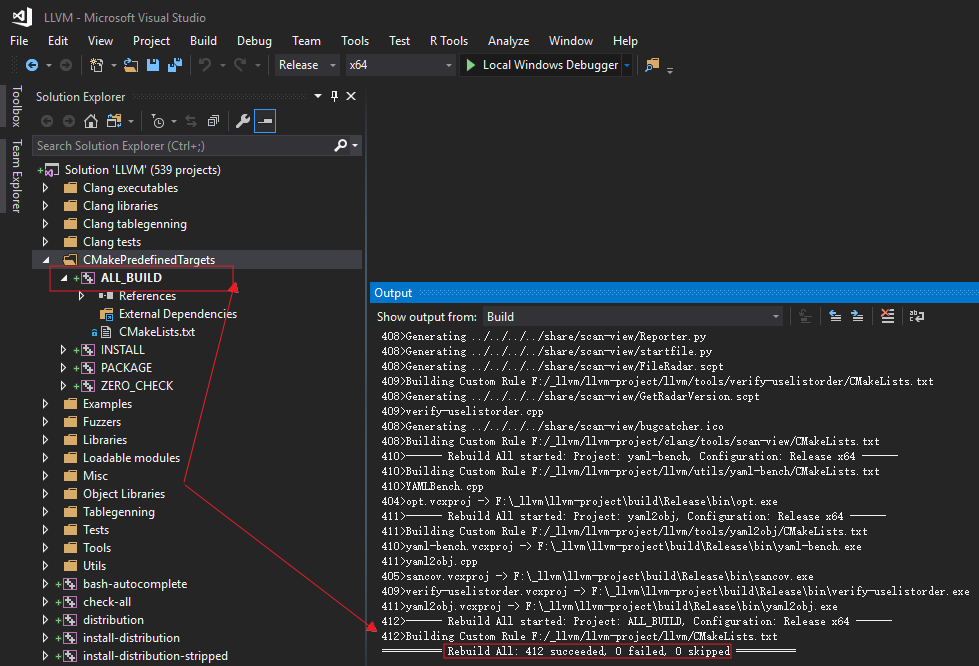Image resolution: width=979 pixels, height=666 pixels.
Task: Expand the Tablegenning folder
Action: tap(46, 512)
